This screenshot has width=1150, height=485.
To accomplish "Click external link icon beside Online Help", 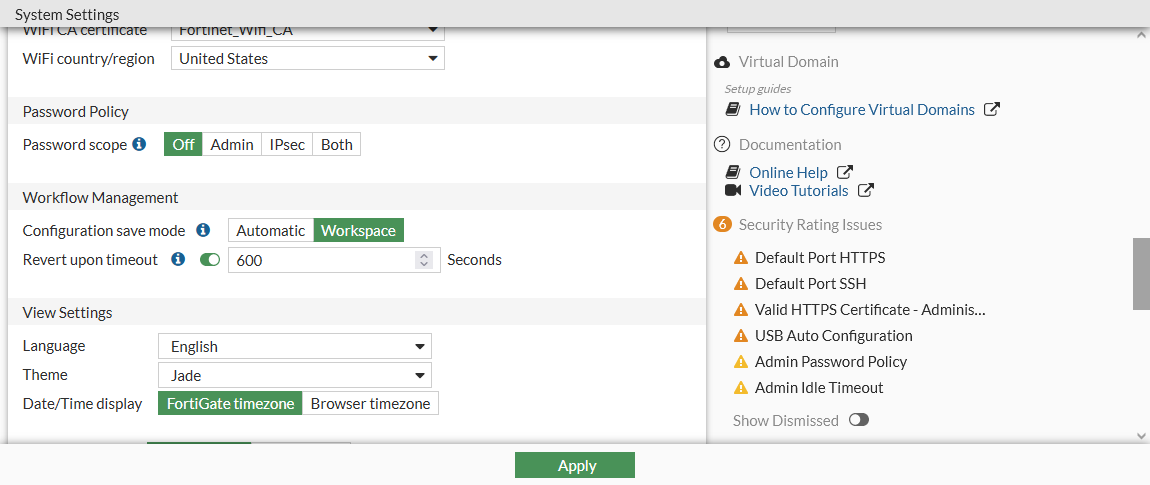I will [x=844, y=173].
